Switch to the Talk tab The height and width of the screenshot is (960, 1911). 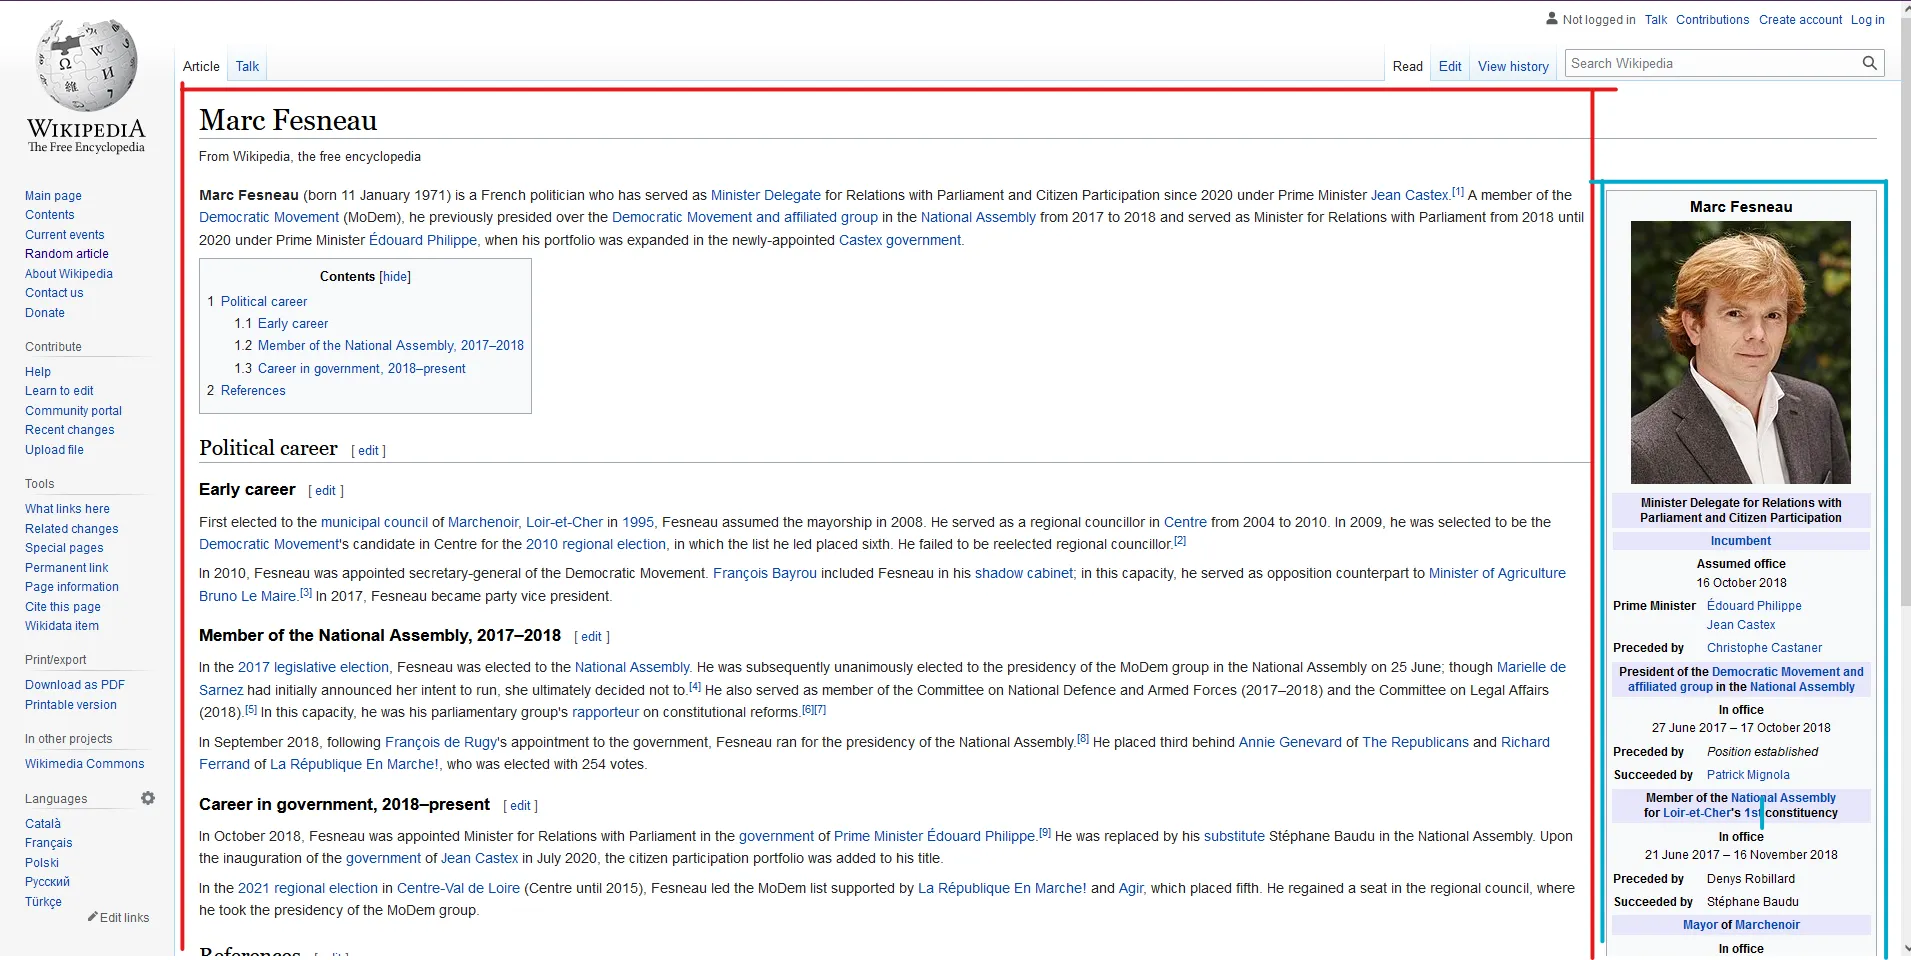coord(246,66)
